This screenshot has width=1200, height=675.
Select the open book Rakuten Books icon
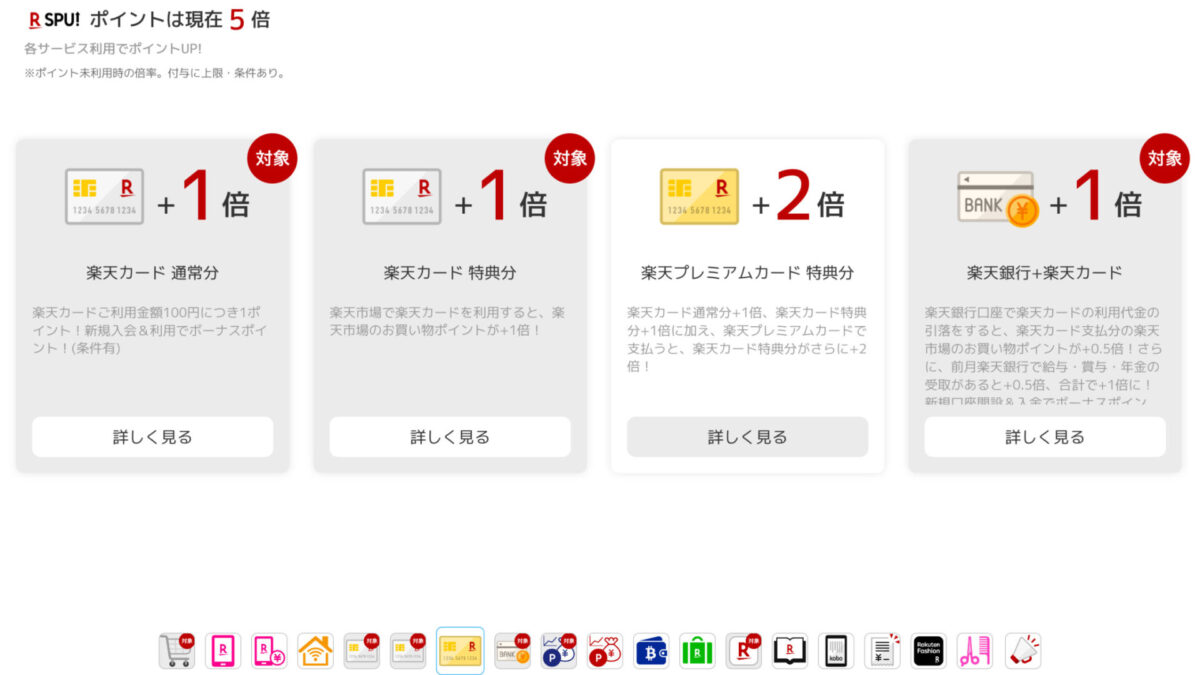pyautogui.click(x=790, y=651)
